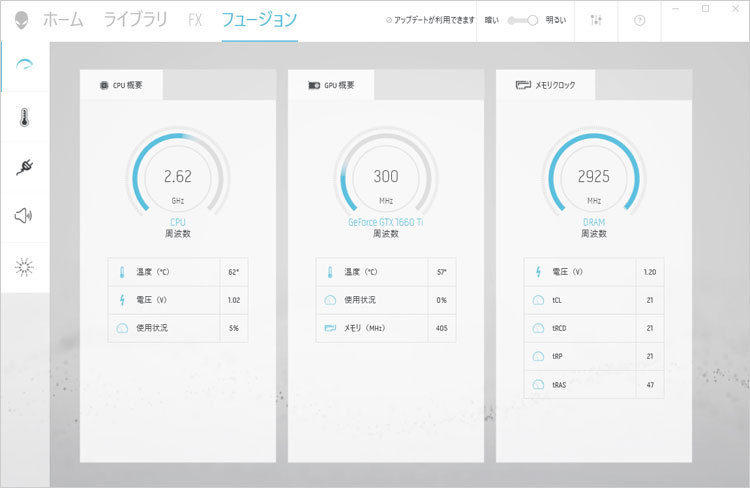Open the overclocking gauge sidebar icon
750x488 pixels.
tap(24, 66)
